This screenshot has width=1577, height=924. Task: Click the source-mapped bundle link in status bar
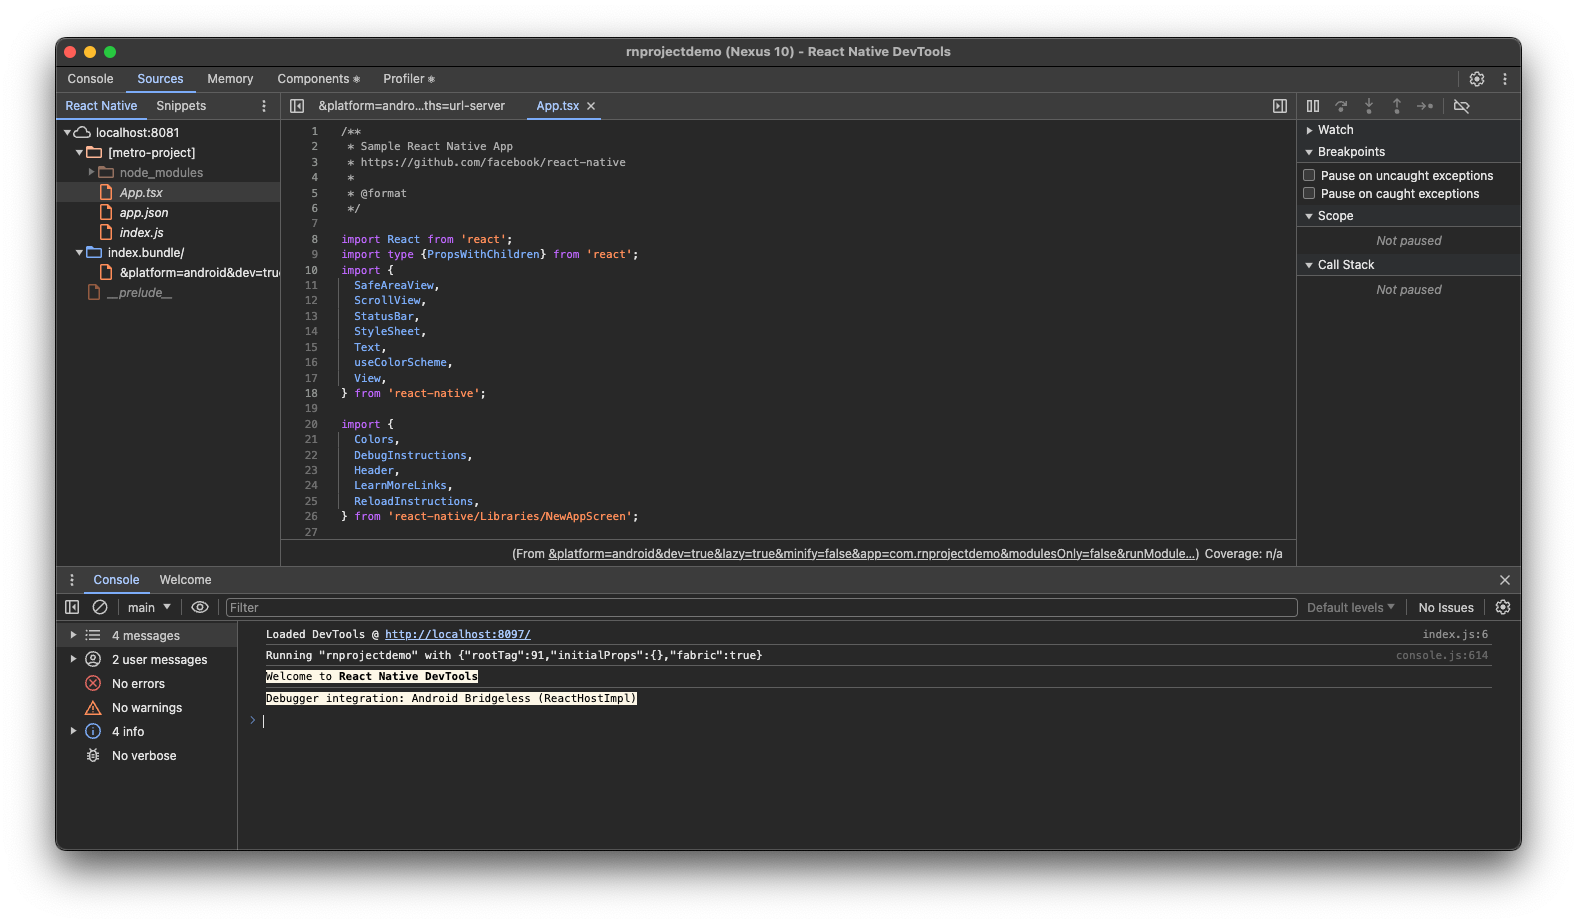click(873, 553)
